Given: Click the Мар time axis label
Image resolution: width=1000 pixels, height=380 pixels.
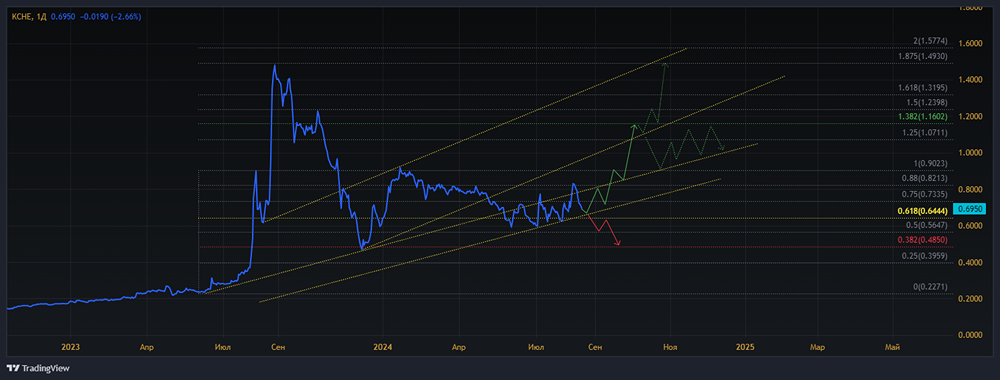Looking at the screenshot, I should [818, 347].
